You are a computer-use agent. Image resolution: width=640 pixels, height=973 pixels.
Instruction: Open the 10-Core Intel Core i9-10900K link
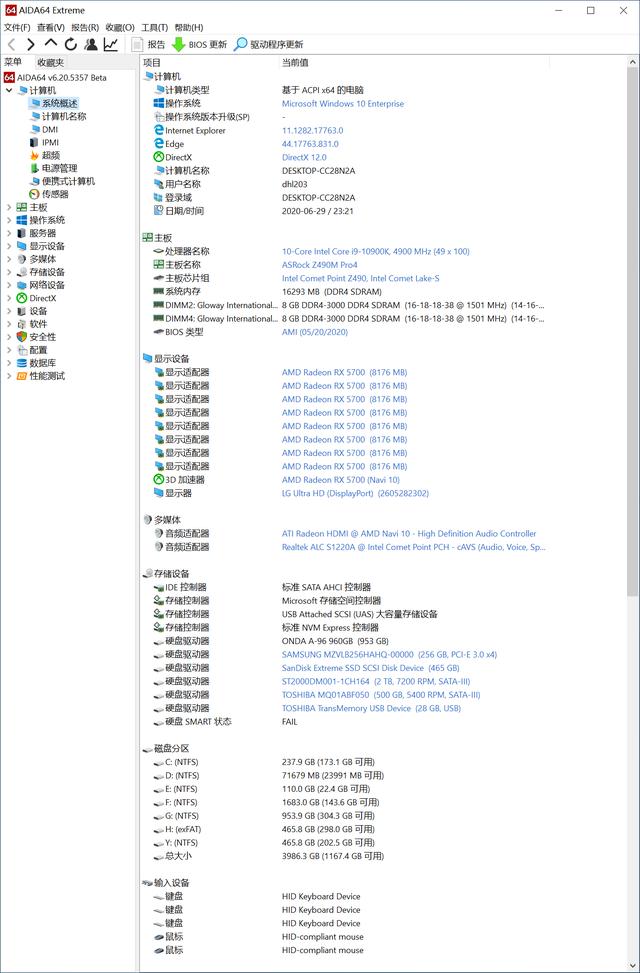click(376, 251)
